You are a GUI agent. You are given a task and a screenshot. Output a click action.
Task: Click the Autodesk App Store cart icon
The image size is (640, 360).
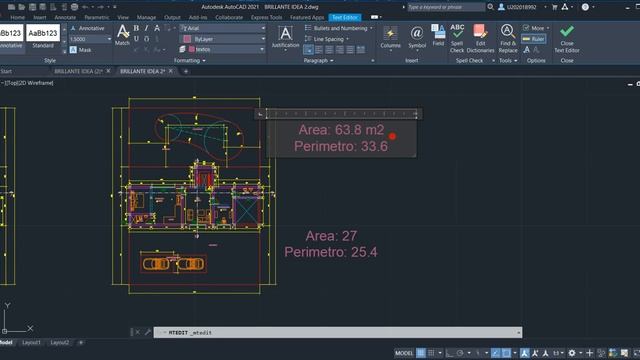click(x=555, y=7)
